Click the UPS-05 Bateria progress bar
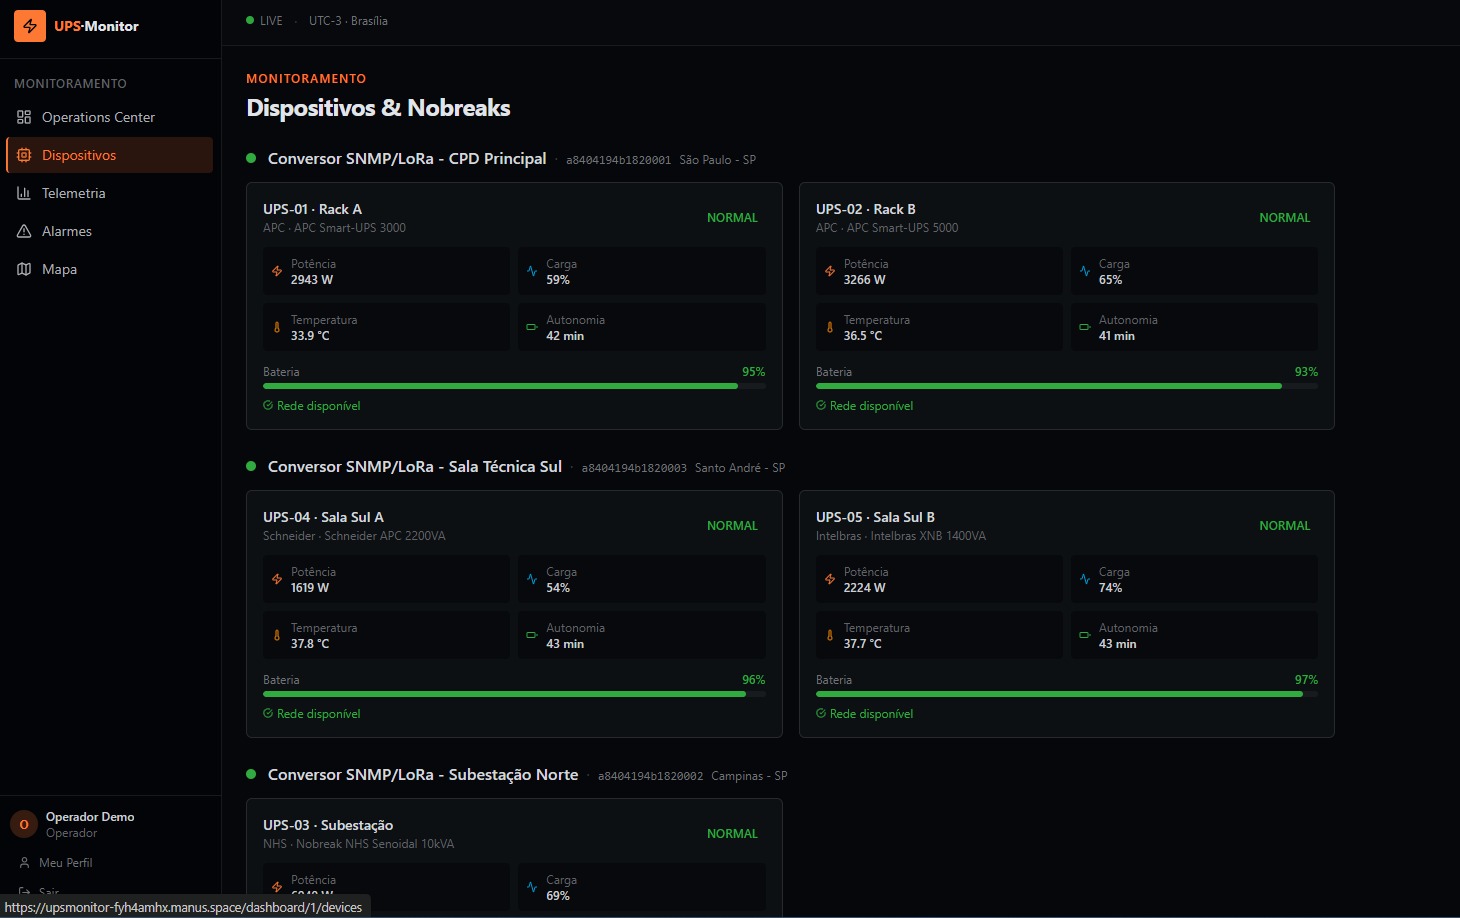The image size is (1460, 918). 1067,694
